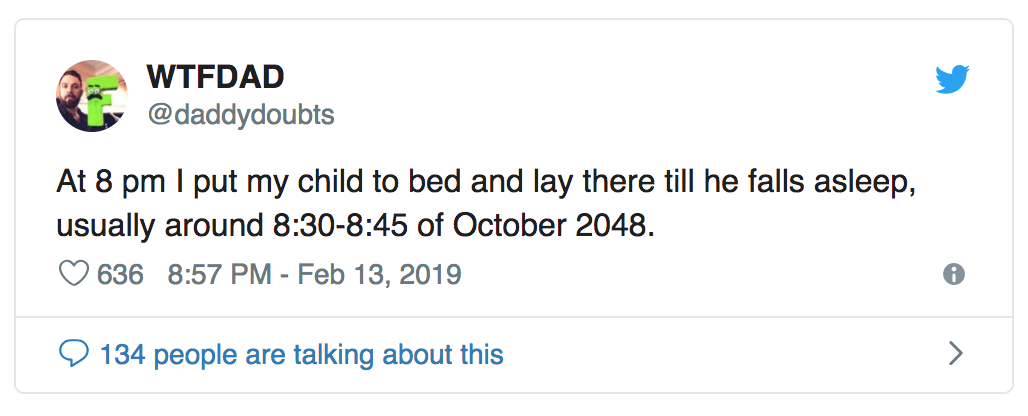Visit the WTFDAD display name link
Viewport: 1028px width, 416px height.
pos(216,77)
